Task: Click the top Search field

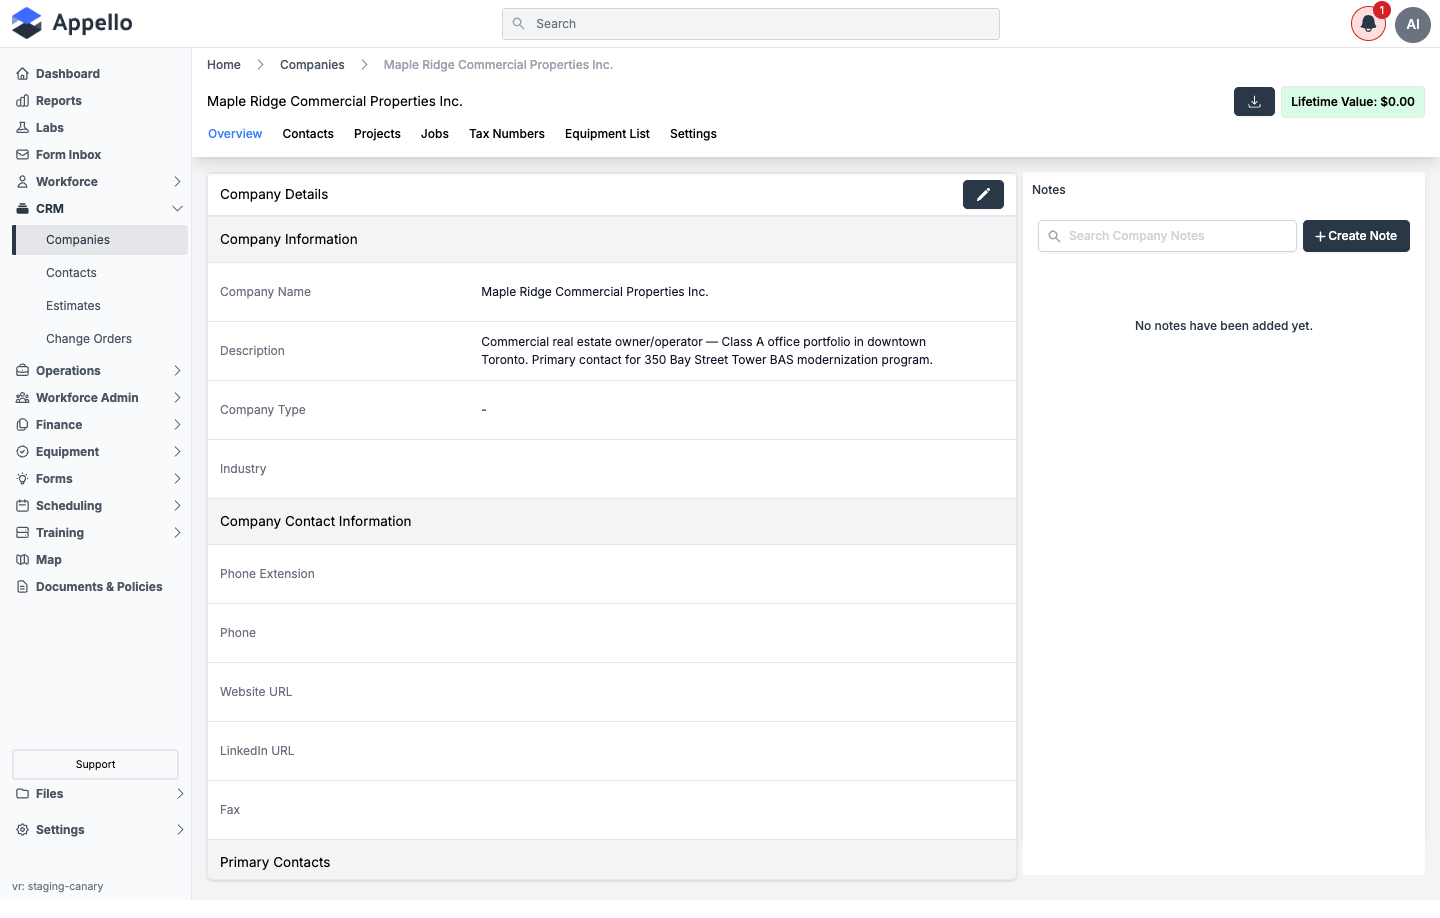Action: point(751,24)
